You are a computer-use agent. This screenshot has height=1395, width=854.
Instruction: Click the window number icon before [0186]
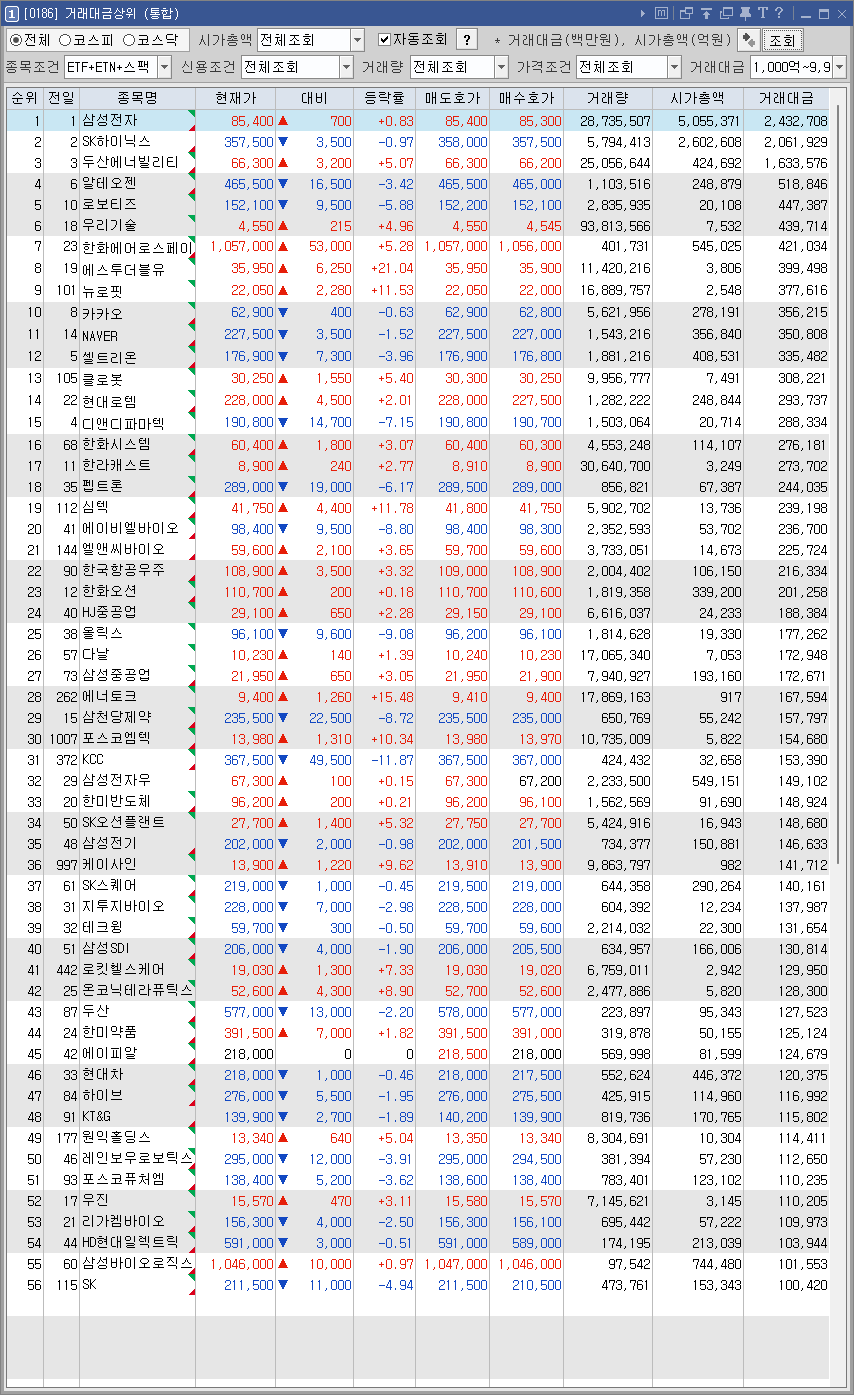11,13
